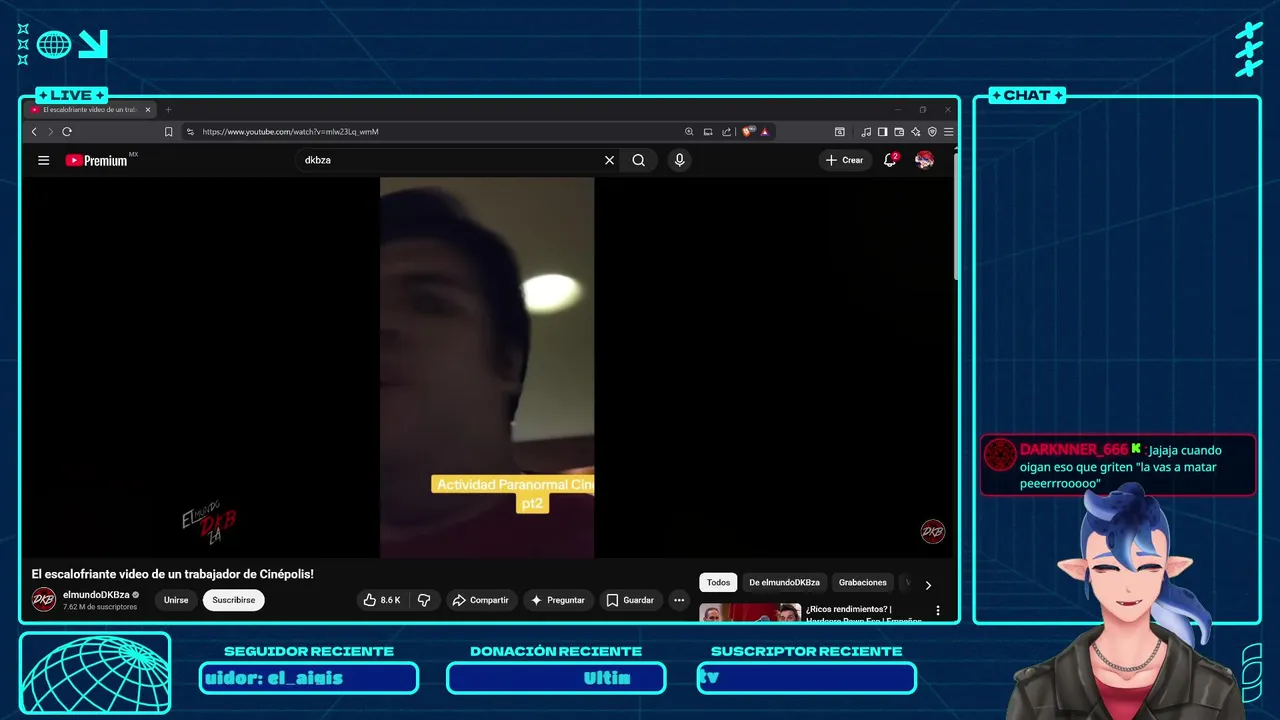Click the video player area

click(488, 367)
